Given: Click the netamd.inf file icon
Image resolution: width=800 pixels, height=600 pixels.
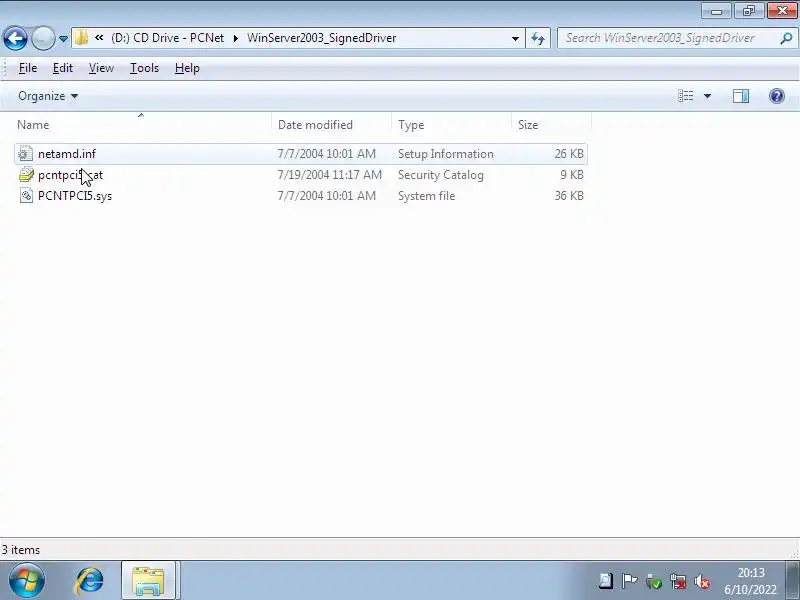Looking at the screenshot, I should click(26, 154).
